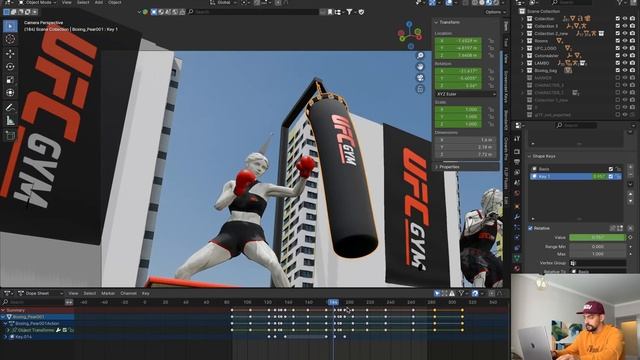This screenshot has height=360, width=640.
Task: Open the Dope Sheet Select menu
Action: click(x=89, y=293)
